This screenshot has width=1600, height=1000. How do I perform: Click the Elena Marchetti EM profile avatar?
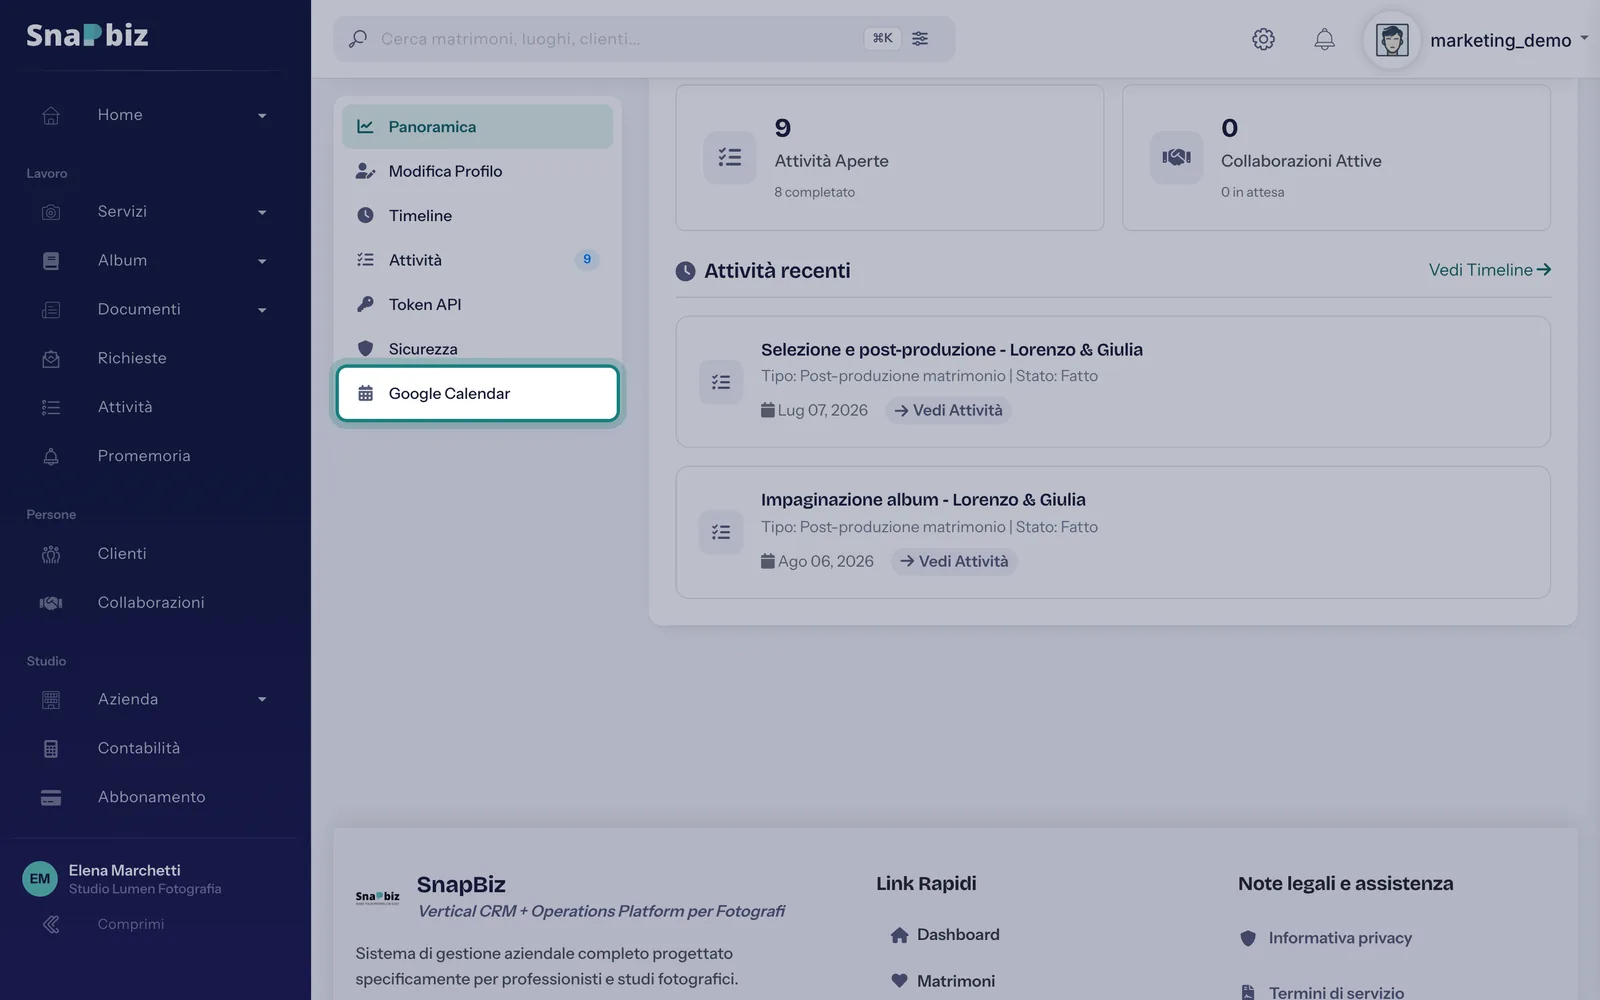(x=40, y=879)
